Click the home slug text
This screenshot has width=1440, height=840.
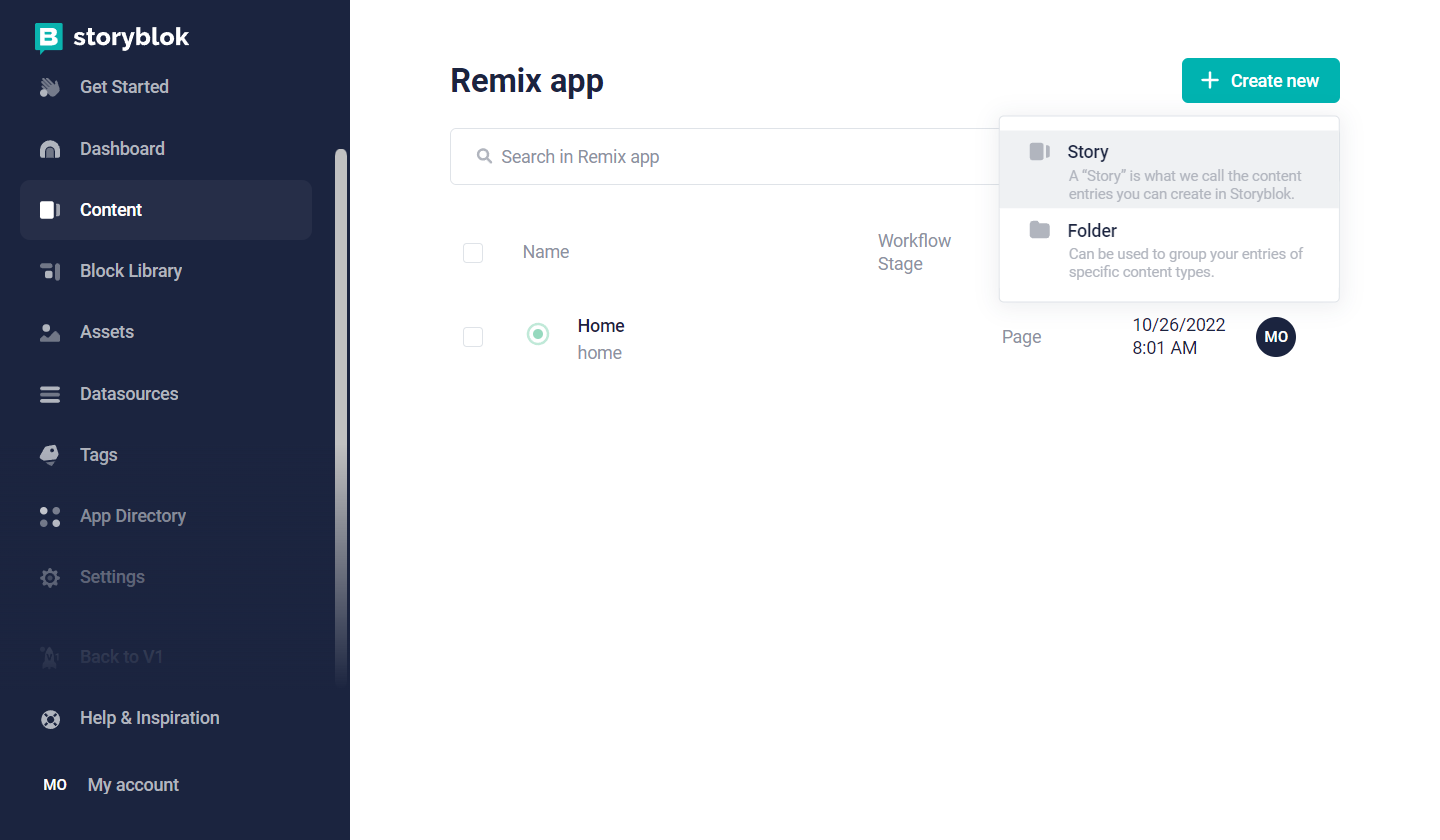pyautogui.click(x=600, y=353)
